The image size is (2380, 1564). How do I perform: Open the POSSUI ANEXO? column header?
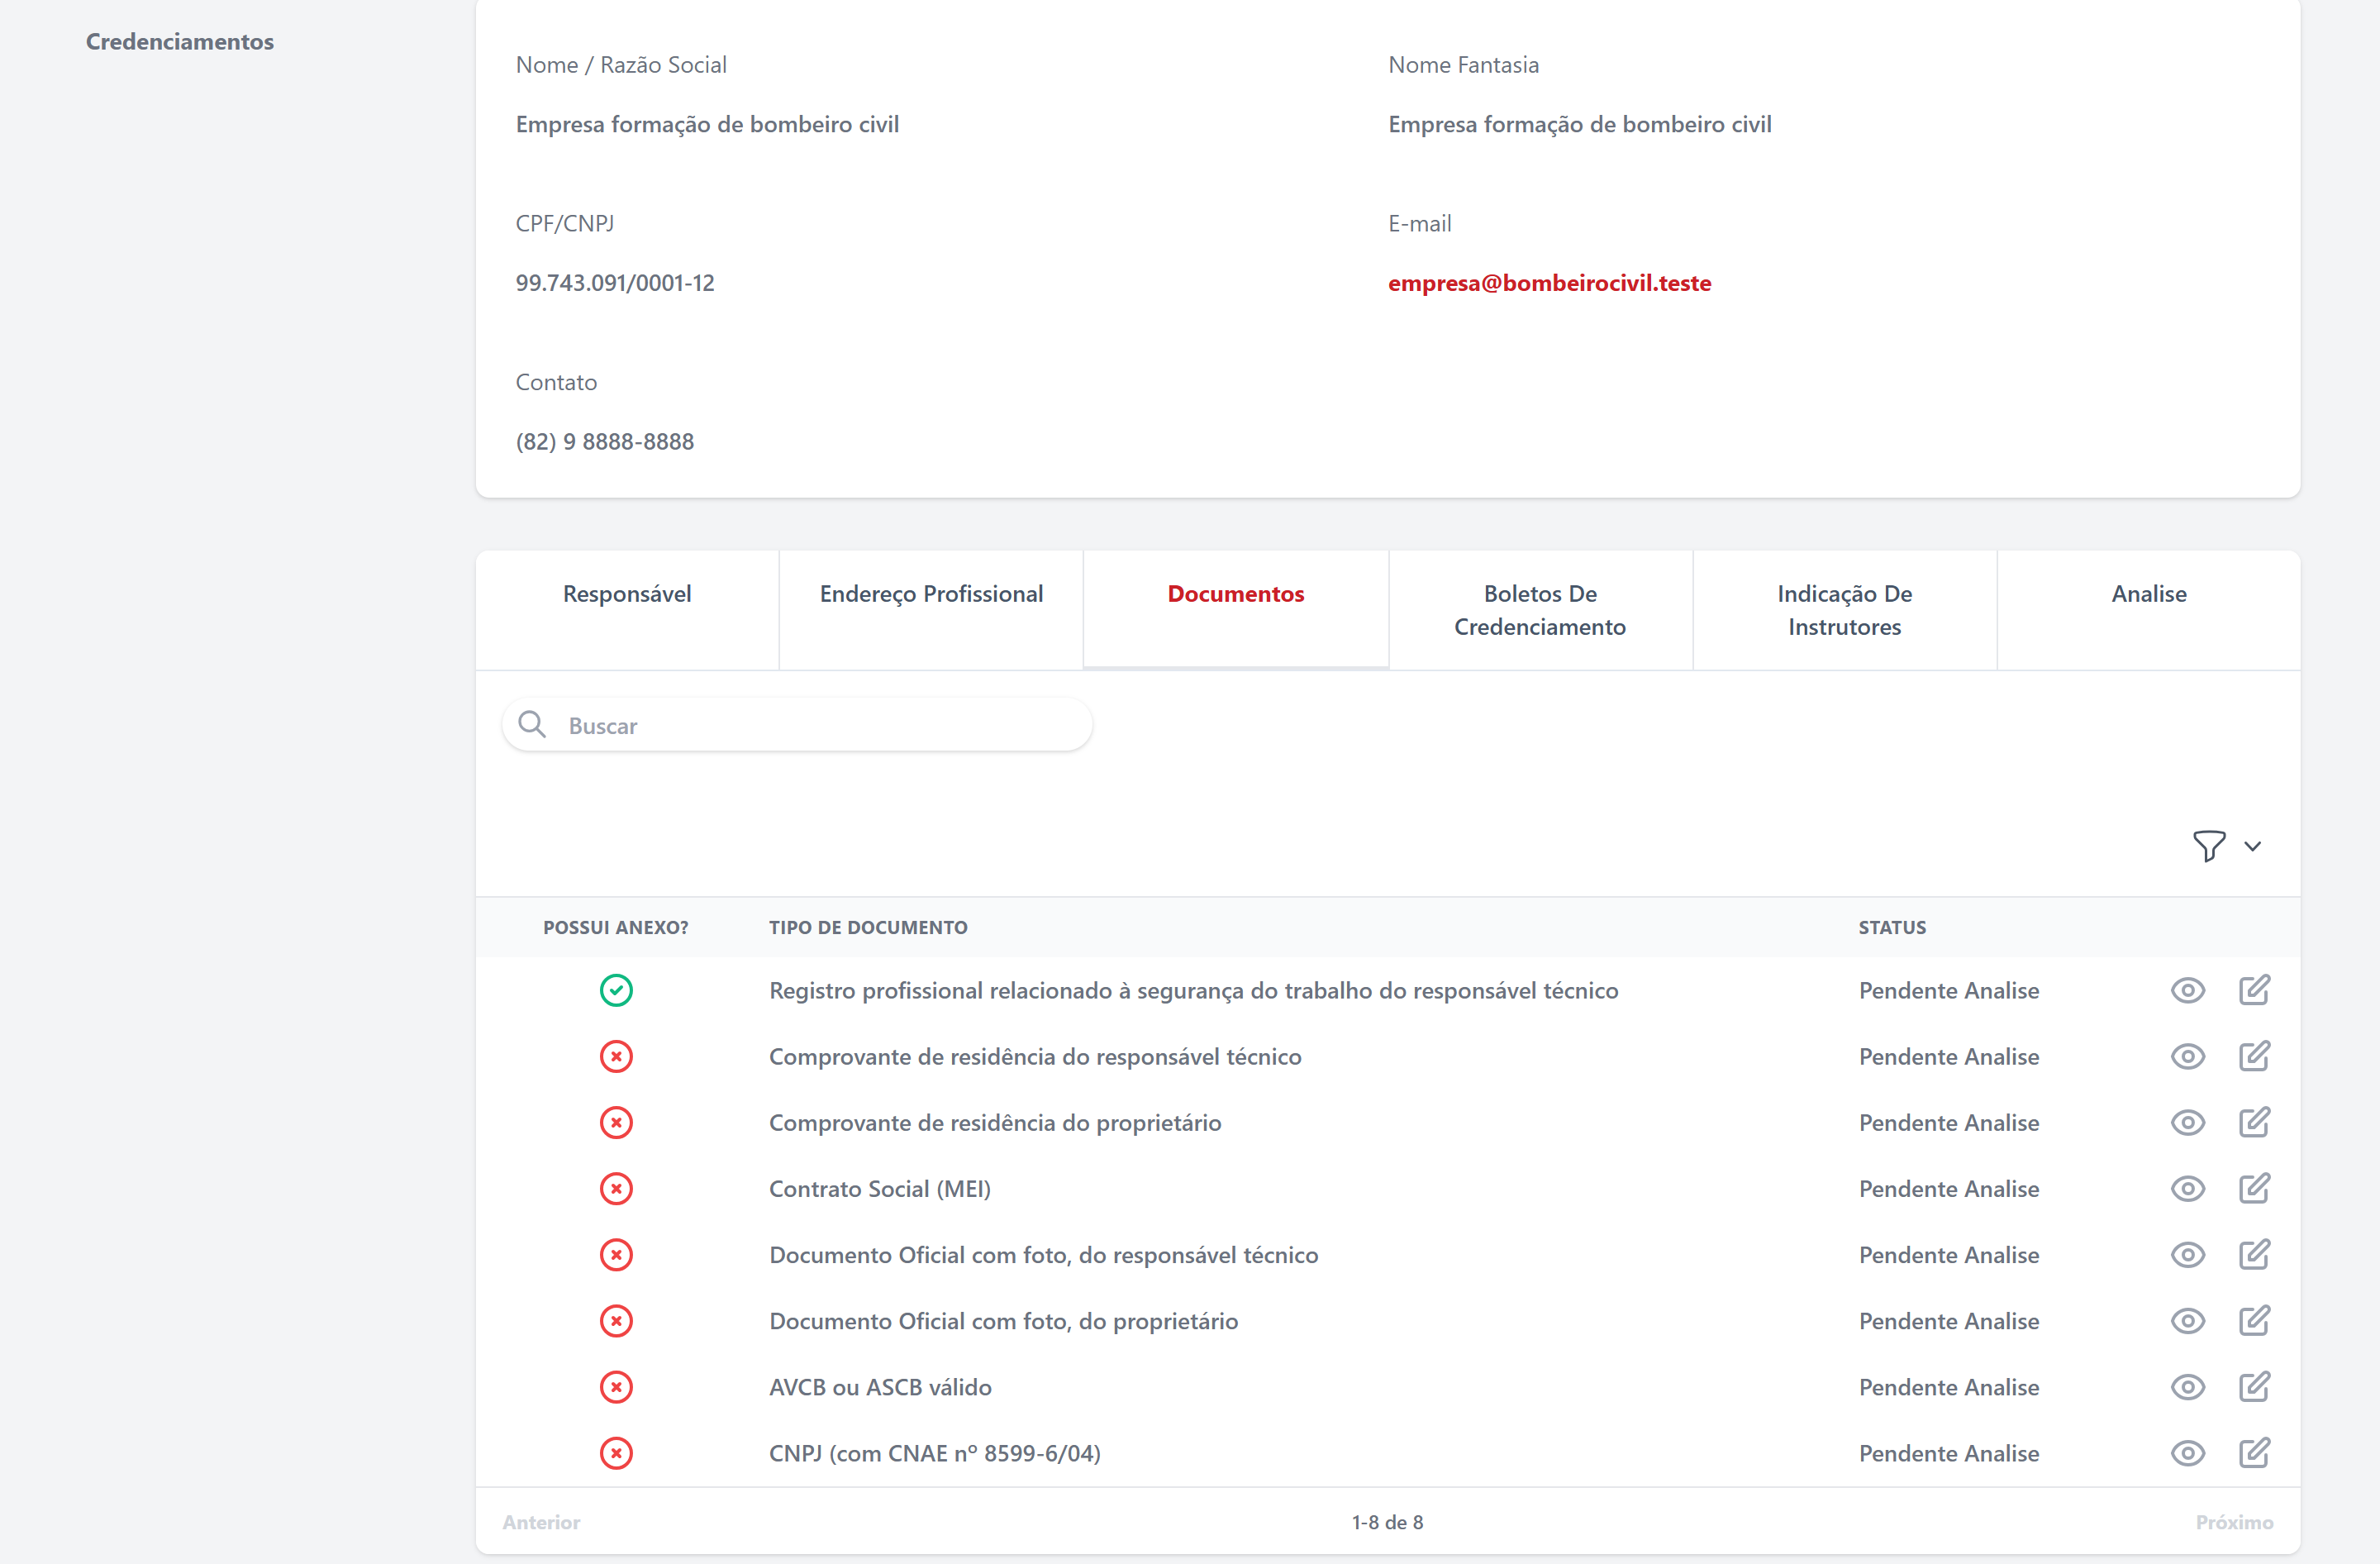pyautogui.click(x=615, y=927)
